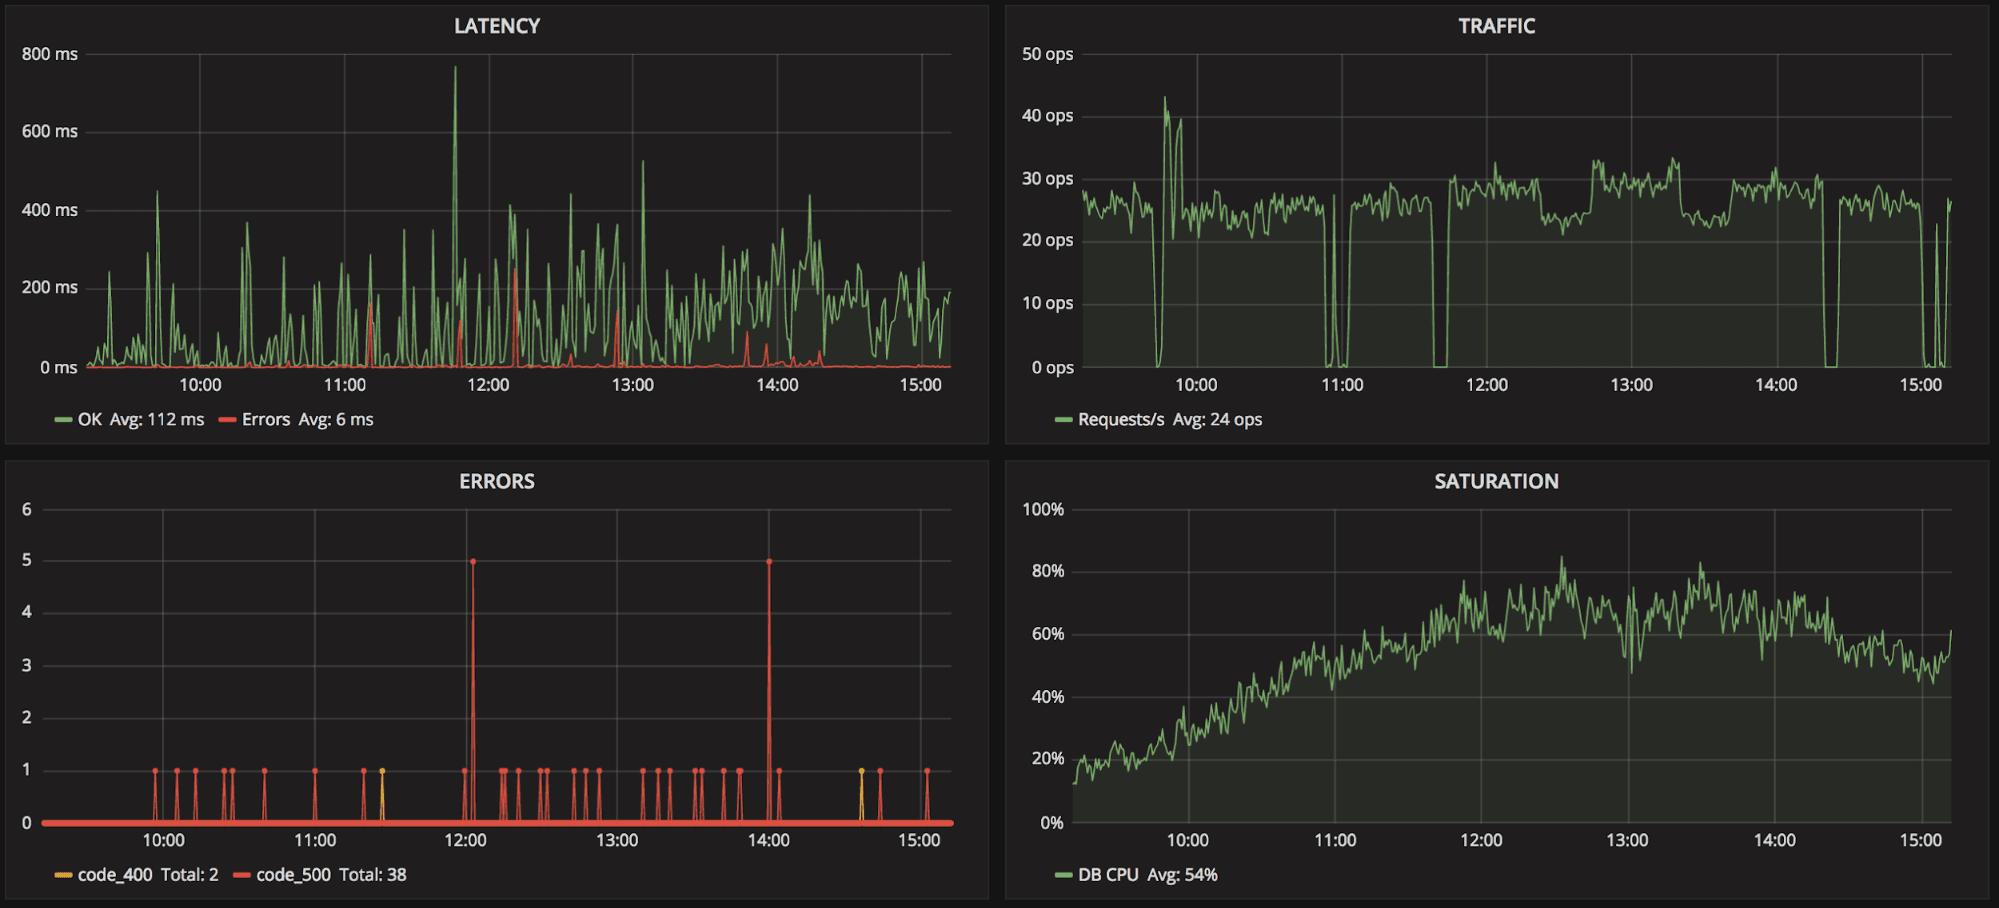Image resolution: width=1999 pixels, height=908 pixels.
Task: Click the 50 ops axis label on Traffic panel
Action: [1049, 54]
